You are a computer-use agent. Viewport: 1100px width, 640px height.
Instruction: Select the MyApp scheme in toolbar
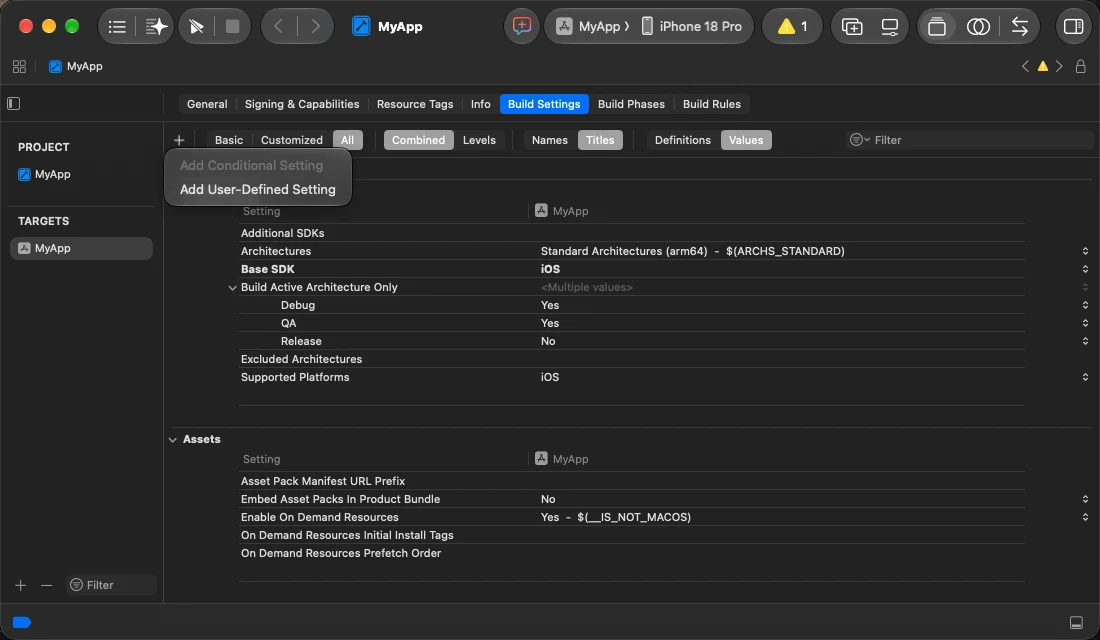coord(593,27)
